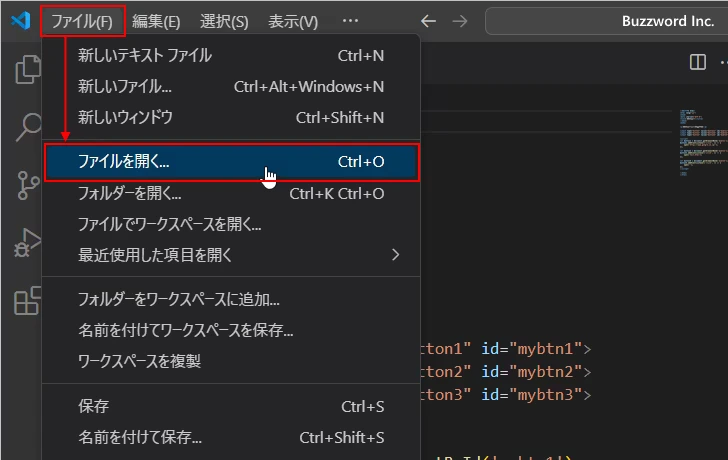This screenshot has height=460, width=728.
Task: Click the VS Code logo icon
Action: coord(20,21)
